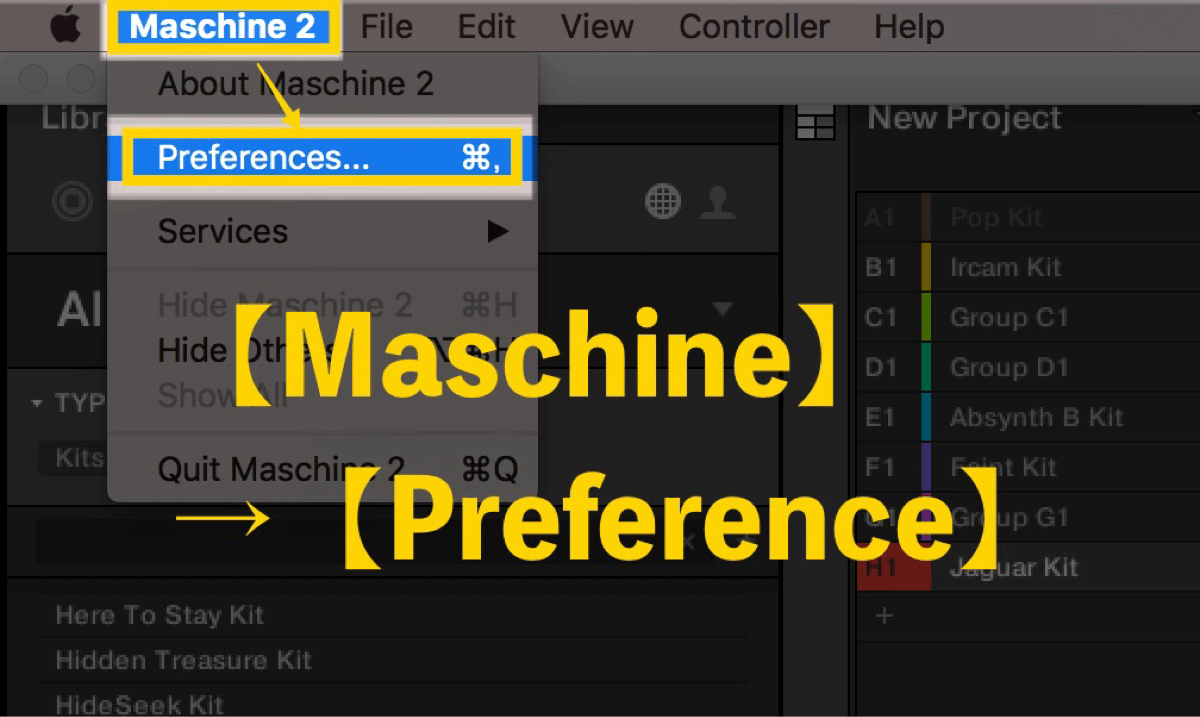Viewport: 1200px width, 717px height.
Task: Open the Maschine 2 menu
Action: (x=223, y=27)
